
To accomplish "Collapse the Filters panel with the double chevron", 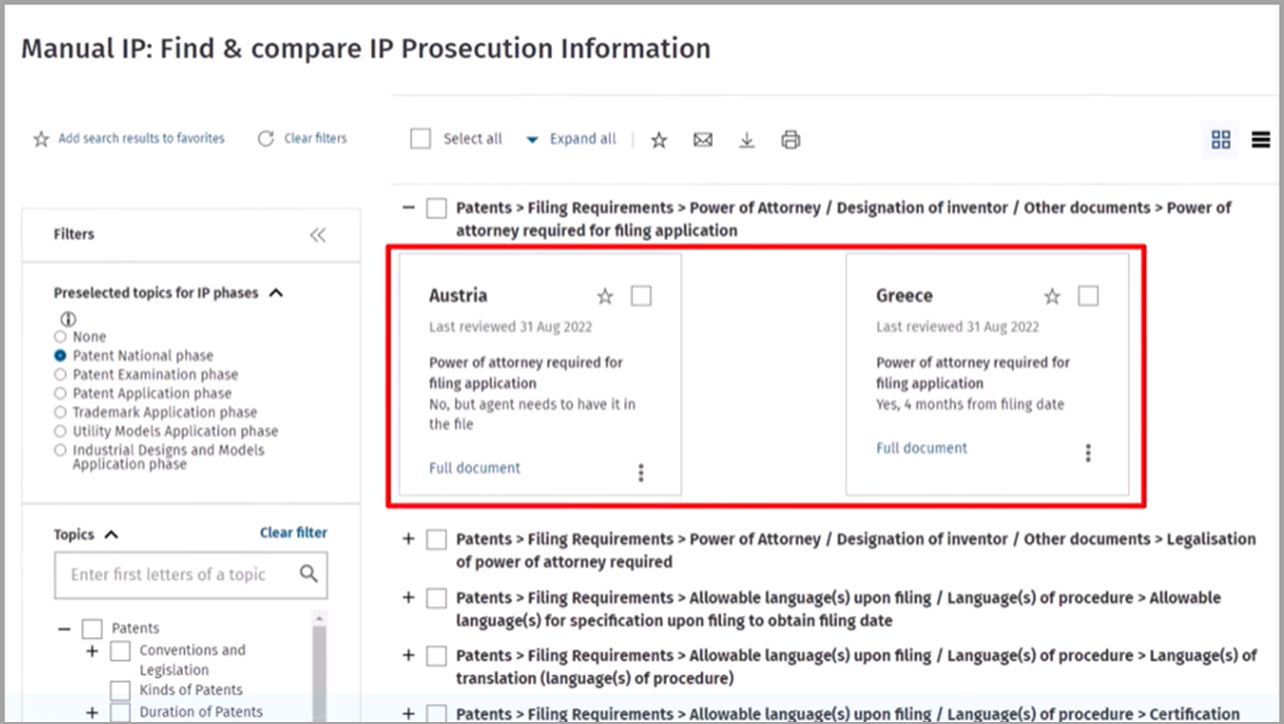I will [x=318, y=235].
